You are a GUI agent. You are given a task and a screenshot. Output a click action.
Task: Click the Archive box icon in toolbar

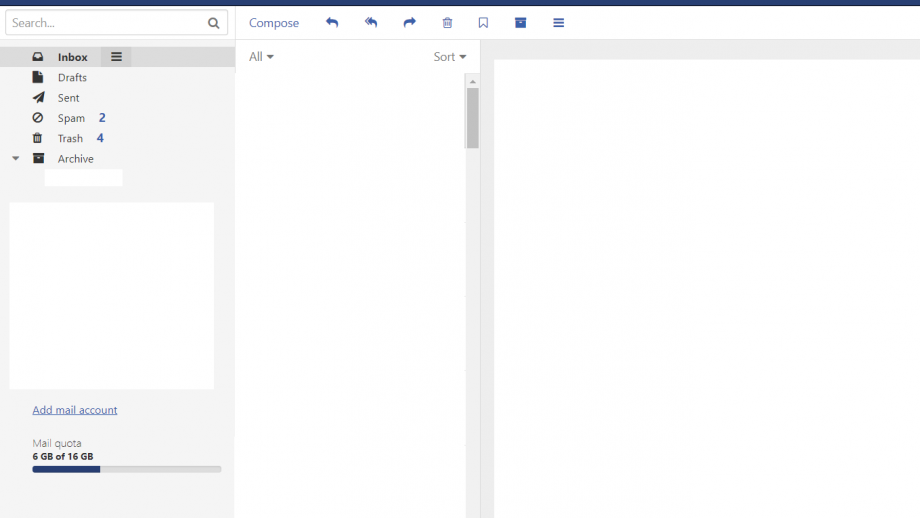click(520, 22)
